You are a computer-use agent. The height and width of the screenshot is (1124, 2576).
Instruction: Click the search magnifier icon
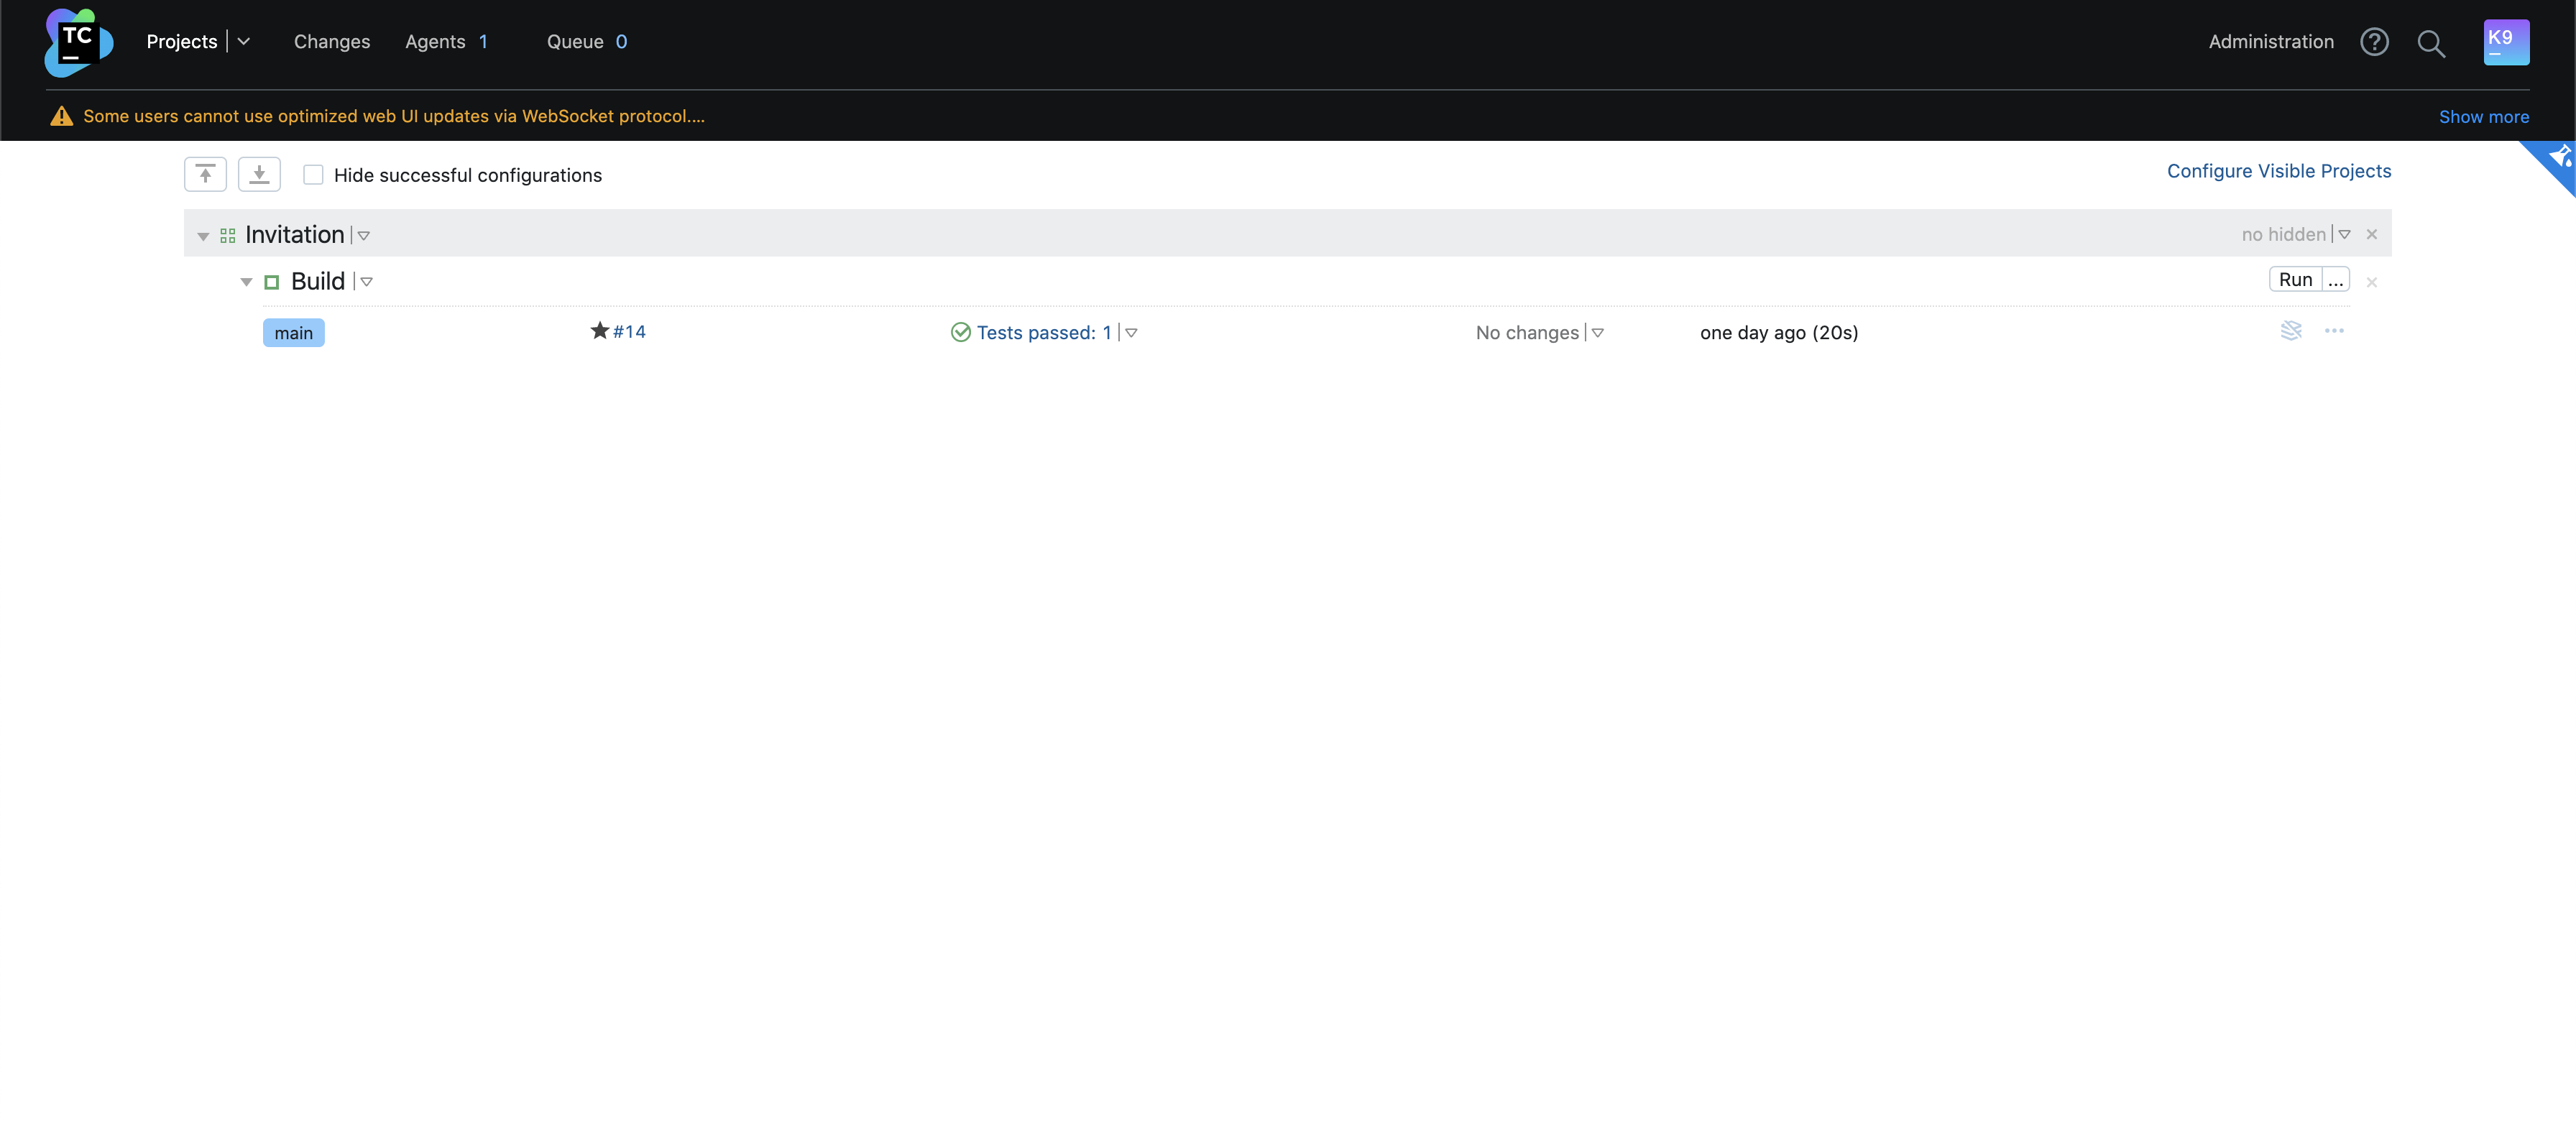tap(2431, 43)
